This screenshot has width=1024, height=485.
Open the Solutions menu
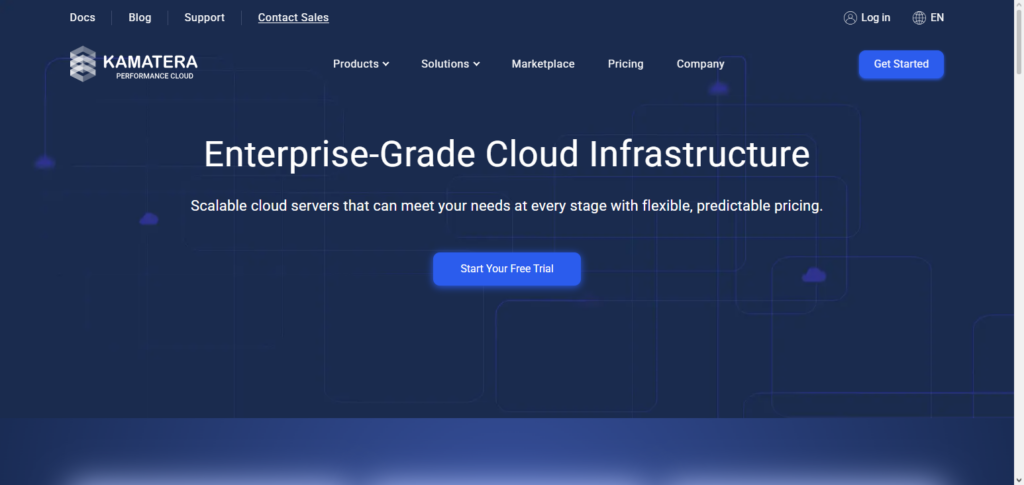(445, 64)
